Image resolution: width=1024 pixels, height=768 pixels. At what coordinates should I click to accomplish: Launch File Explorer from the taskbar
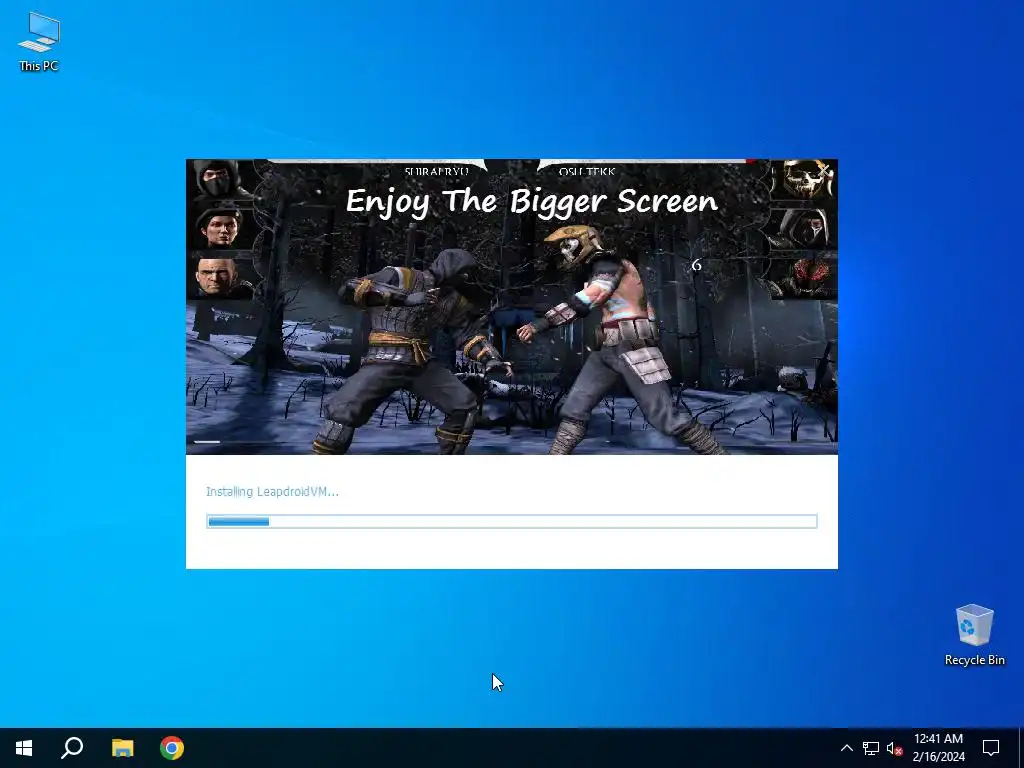pyautogui.click(x=122, y=748)
